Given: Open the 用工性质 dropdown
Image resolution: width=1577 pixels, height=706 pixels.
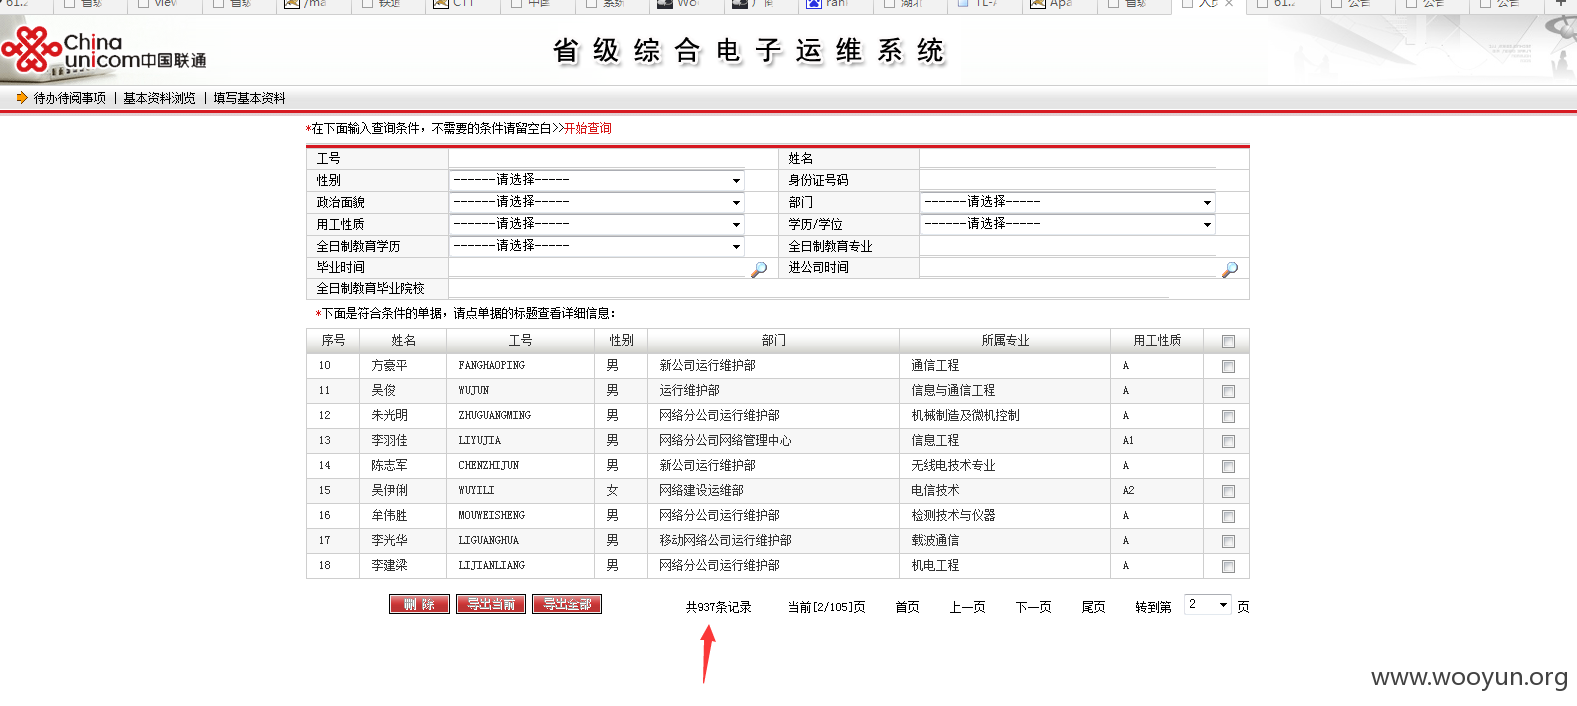Looking at the screenshot, I should 597,224.
